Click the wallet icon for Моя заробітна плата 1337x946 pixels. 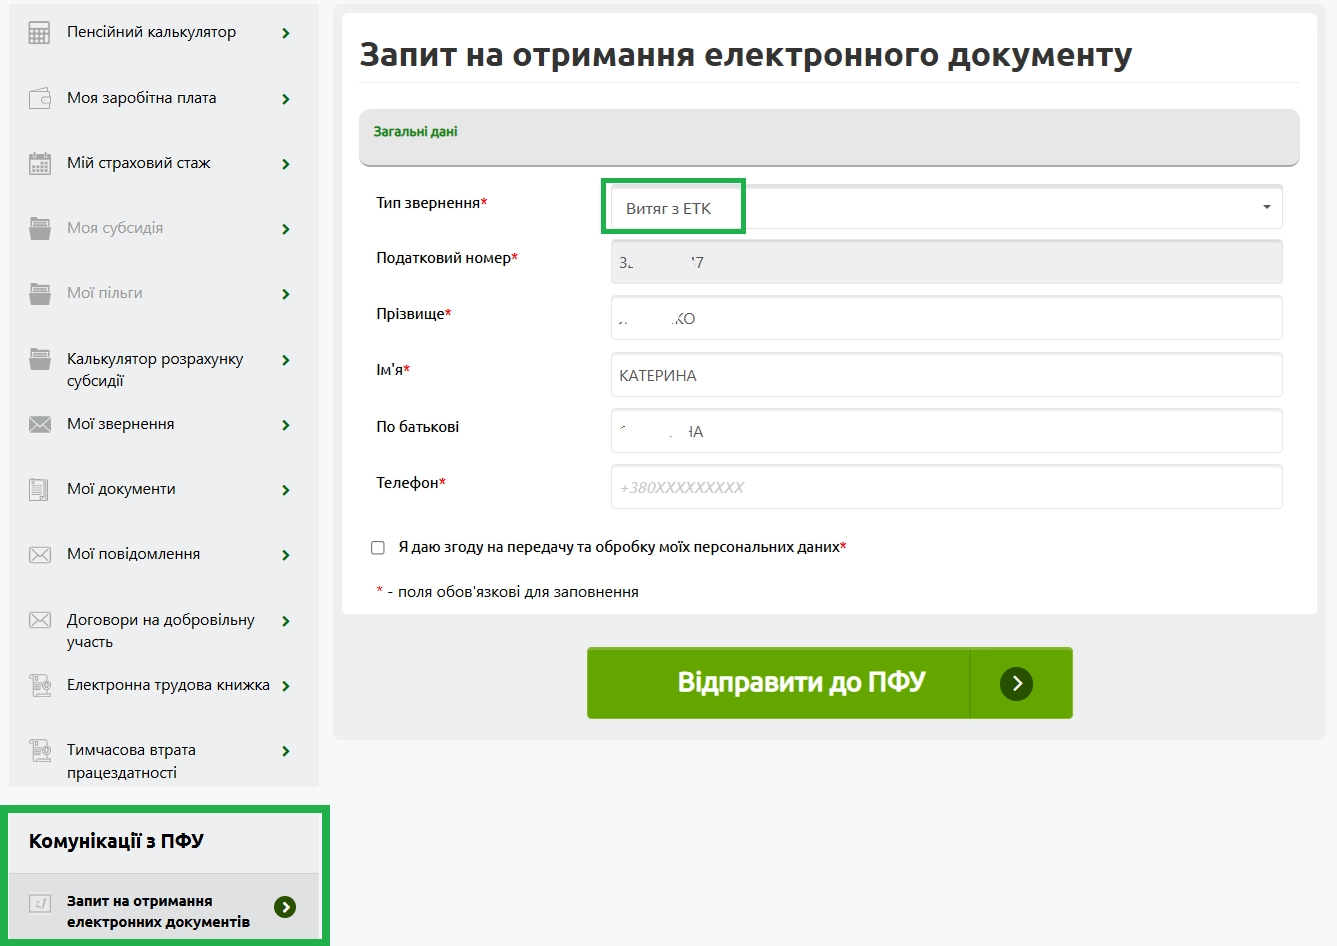39,98
